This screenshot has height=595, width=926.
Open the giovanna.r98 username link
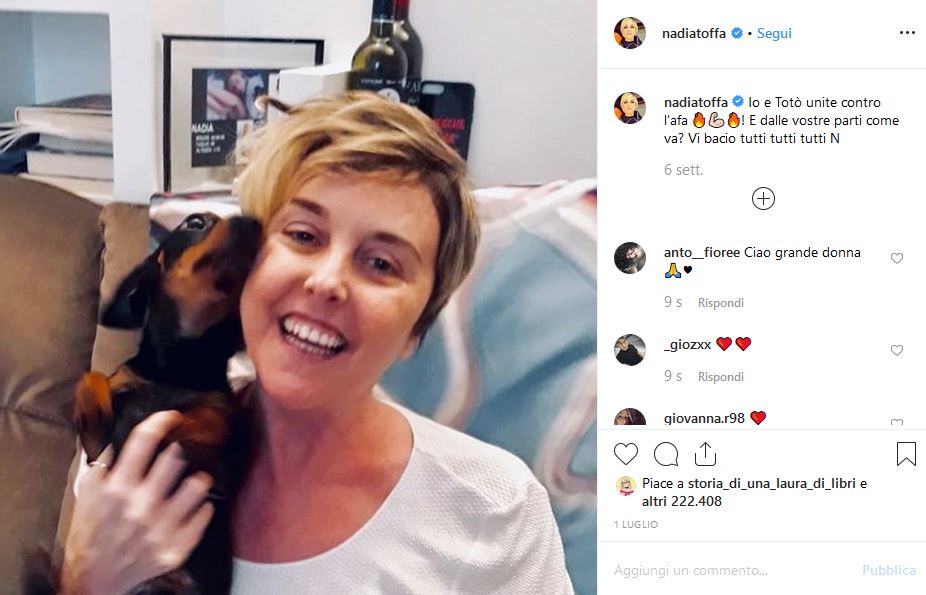click(704, 418)
